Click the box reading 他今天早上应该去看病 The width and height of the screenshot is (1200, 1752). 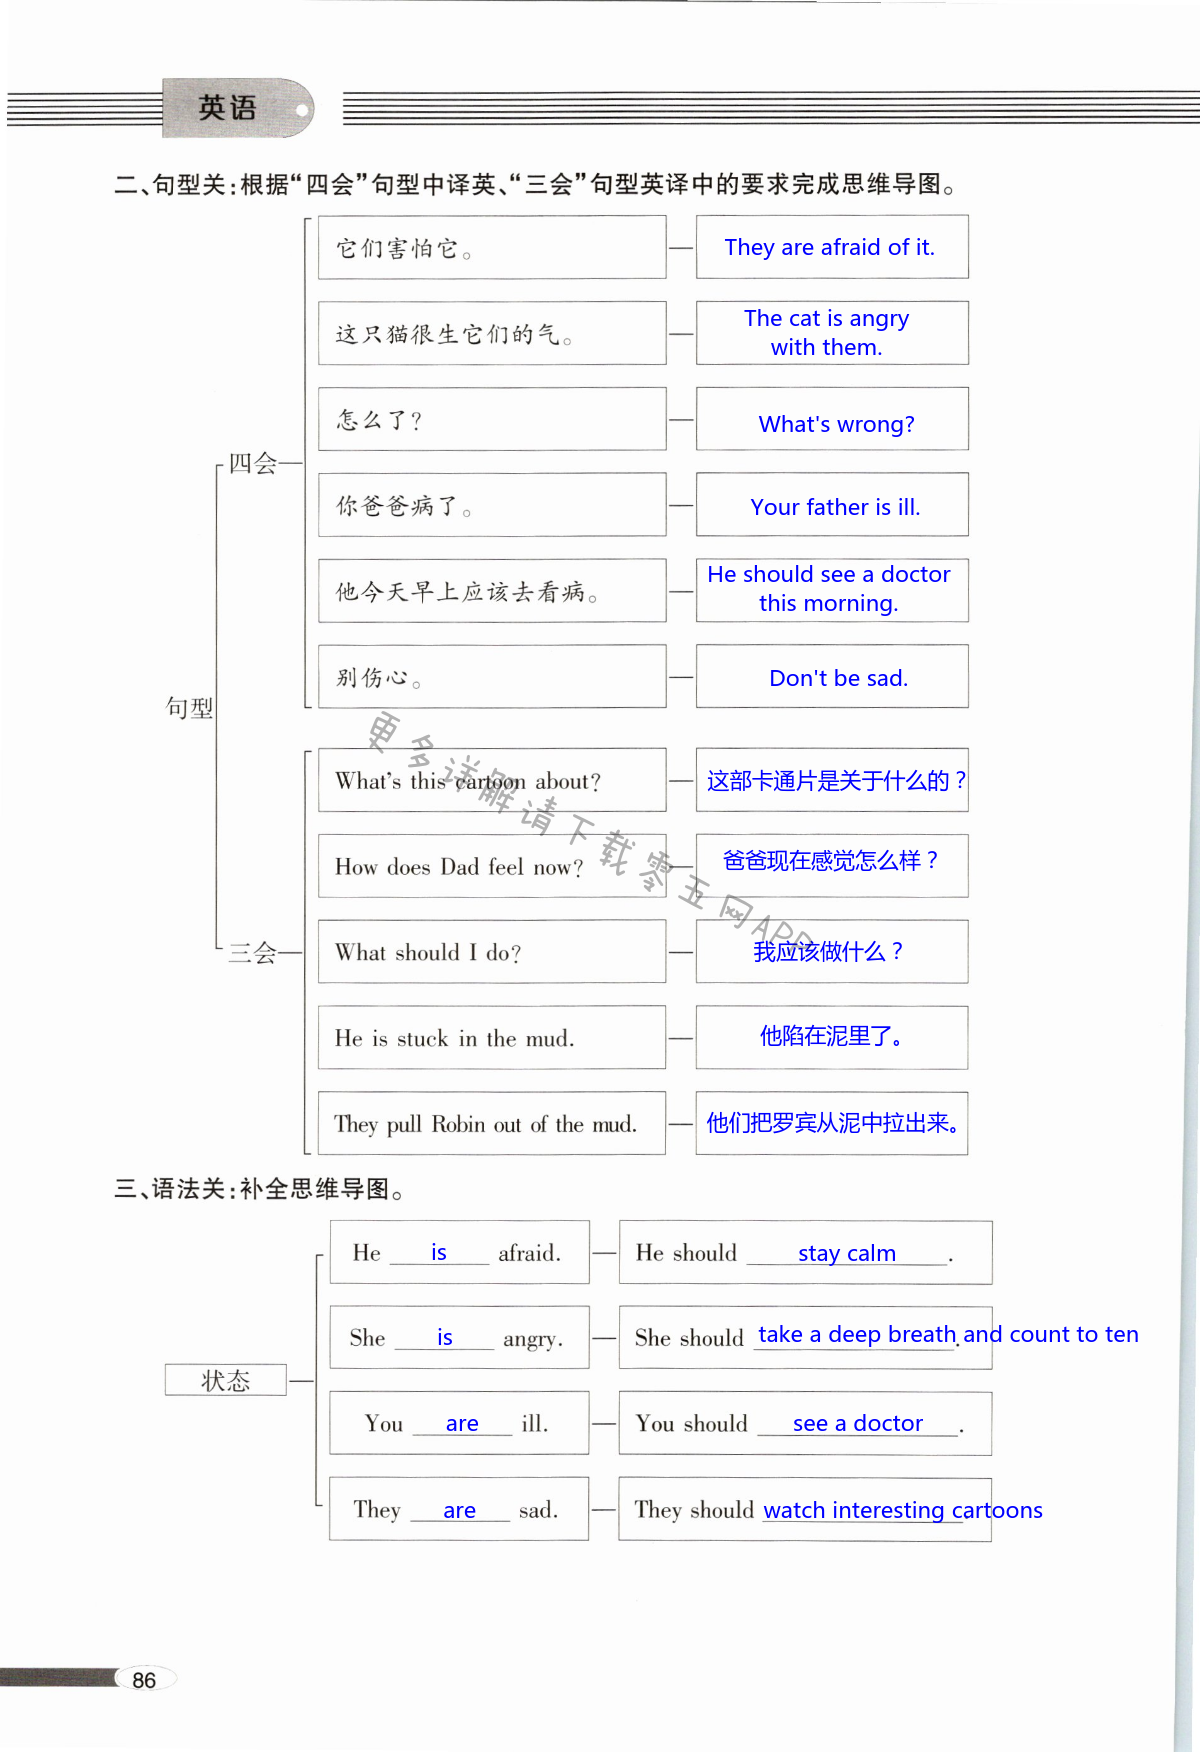pos(491,592)
